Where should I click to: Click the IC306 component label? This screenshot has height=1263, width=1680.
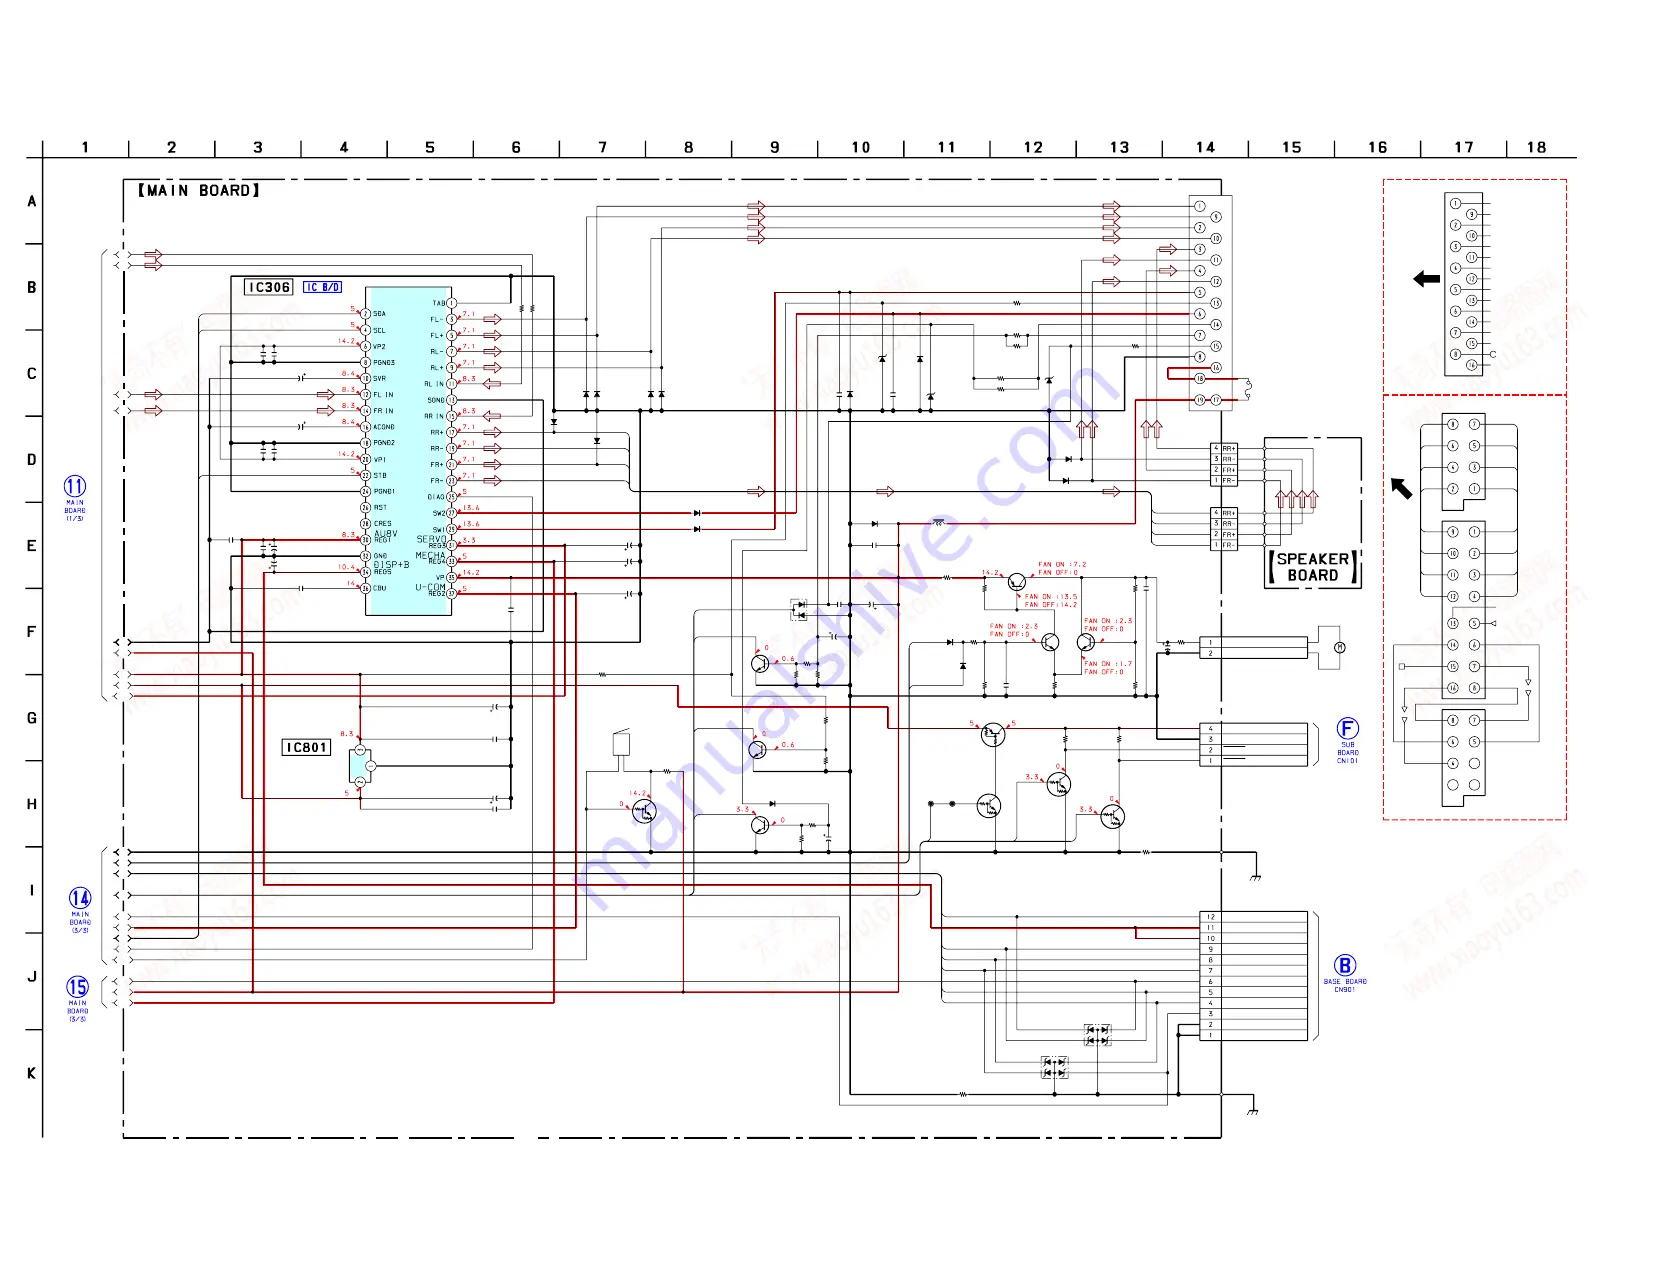[269, 287]
